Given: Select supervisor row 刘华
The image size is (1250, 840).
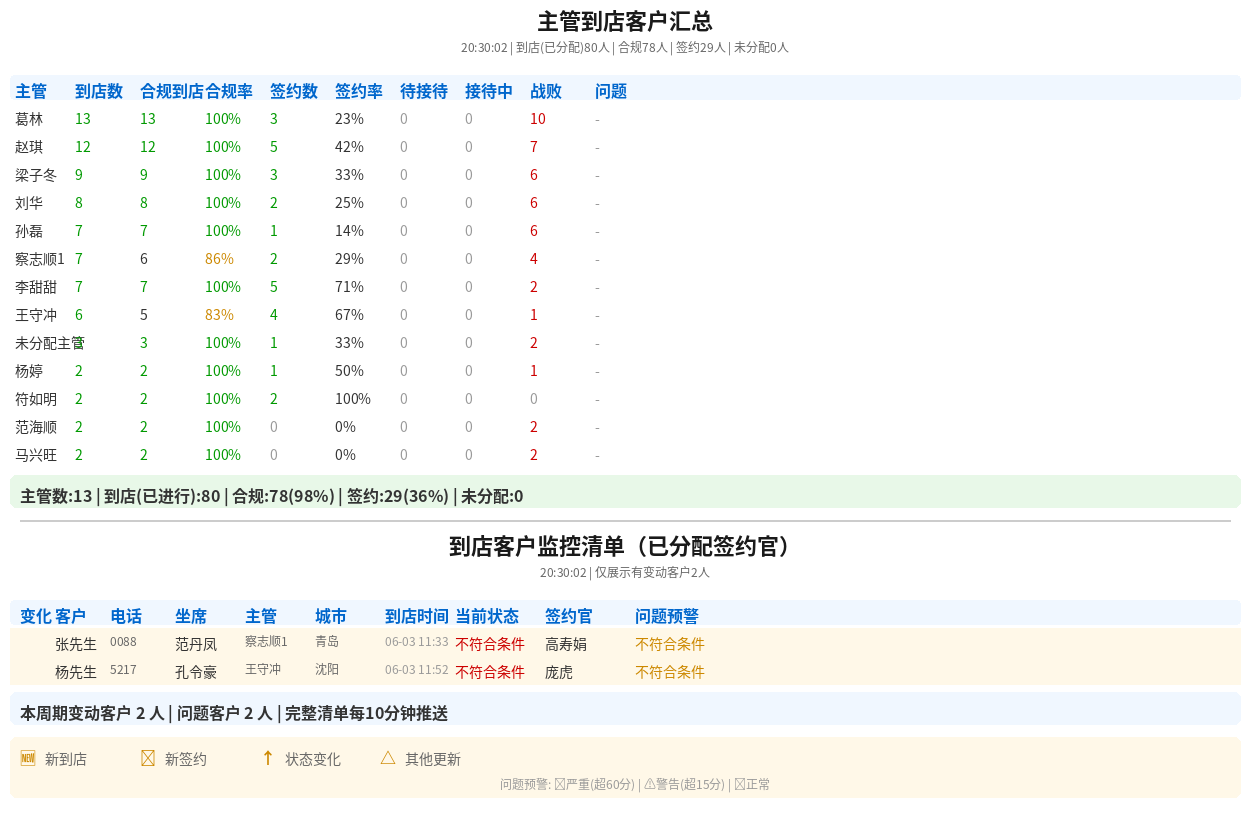Looking at the screenshot, I should tap(625, 203).
